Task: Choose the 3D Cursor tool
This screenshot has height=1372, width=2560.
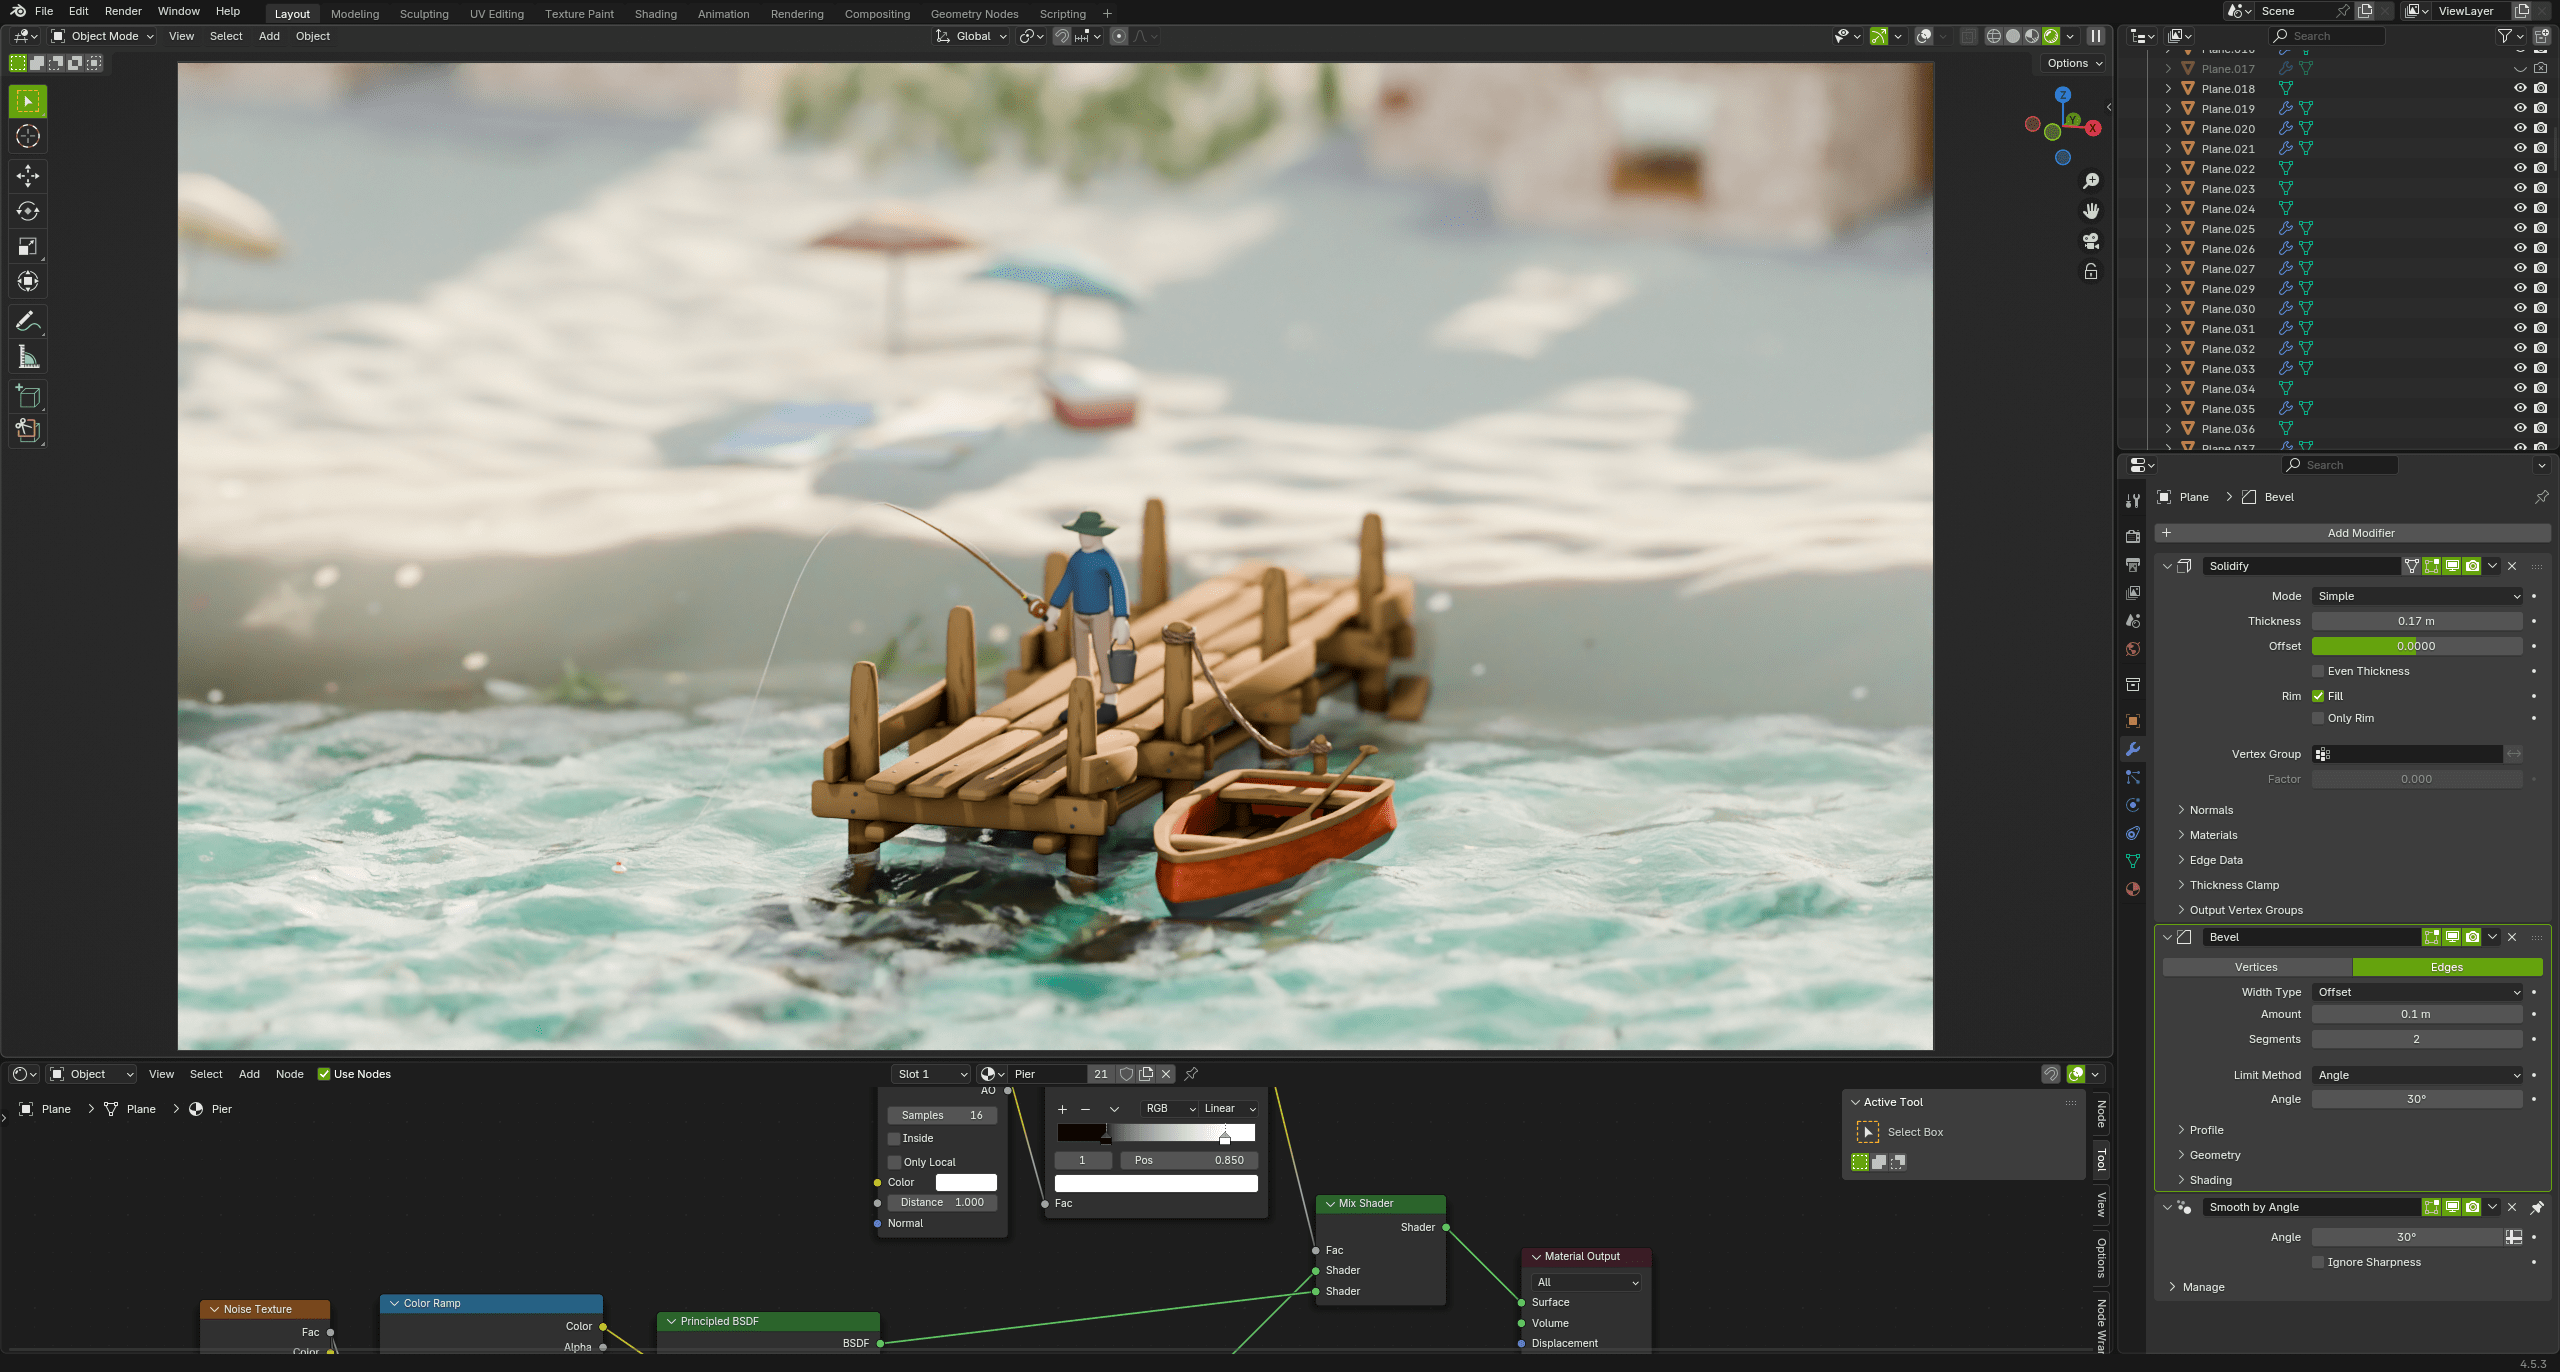Action: pyautogui.click(x=28, y=137)
